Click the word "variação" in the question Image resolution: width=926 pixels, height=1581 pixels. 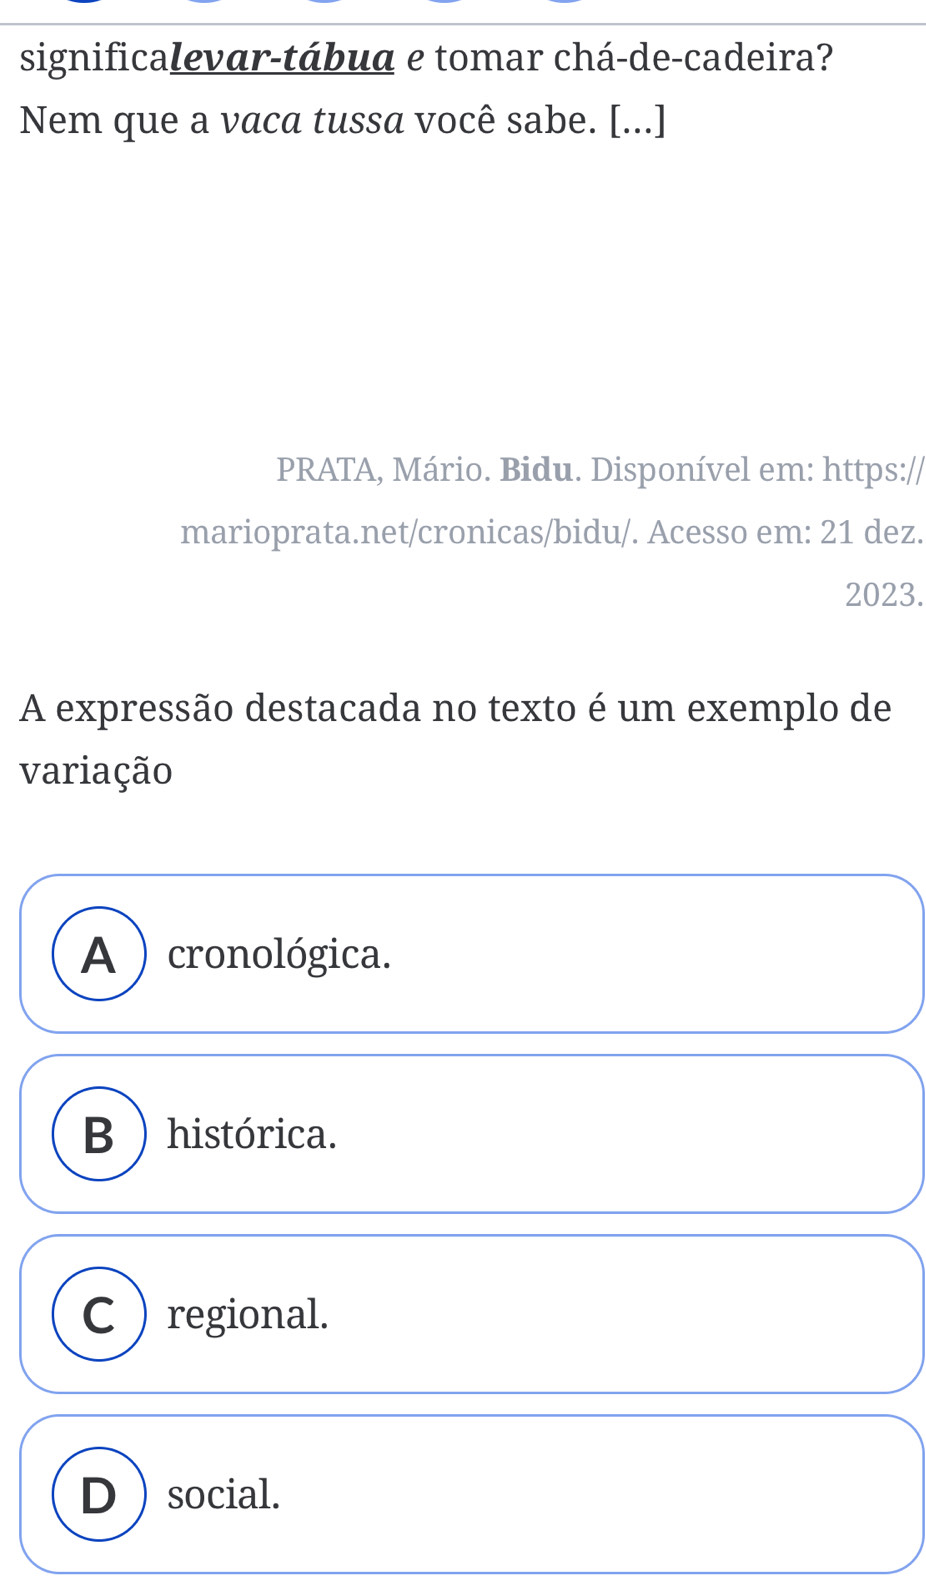[x=96, y=772]
